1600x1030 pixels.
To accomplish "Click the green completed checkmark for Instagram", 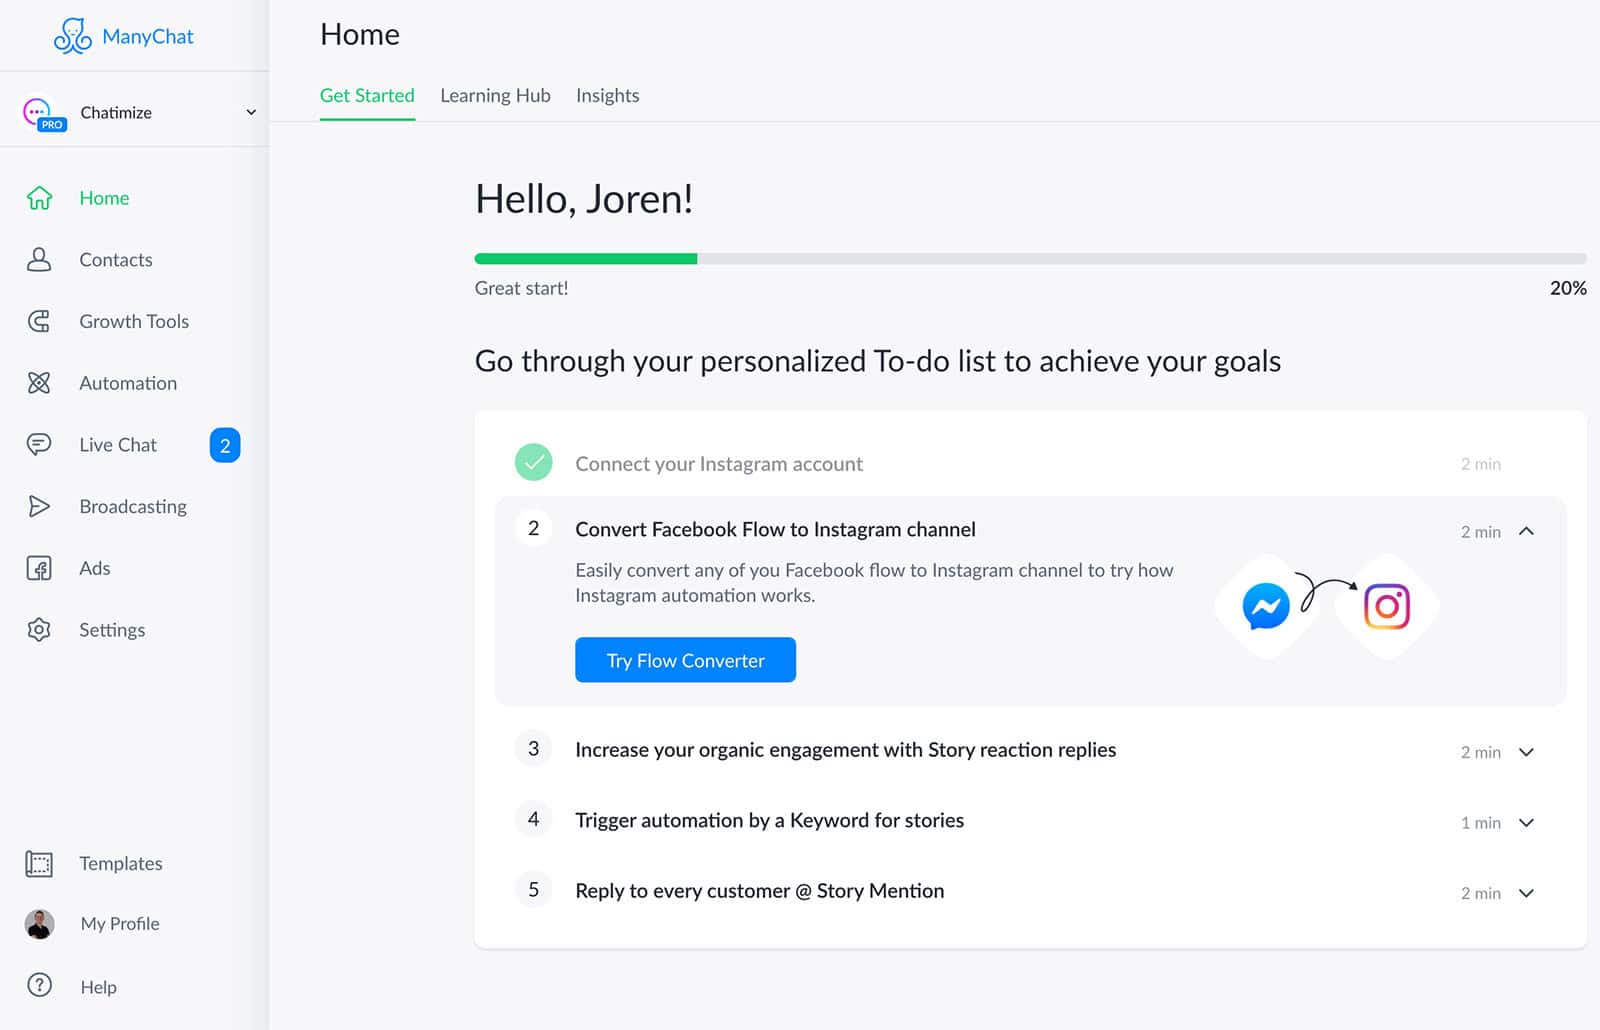I will [534, 462].
